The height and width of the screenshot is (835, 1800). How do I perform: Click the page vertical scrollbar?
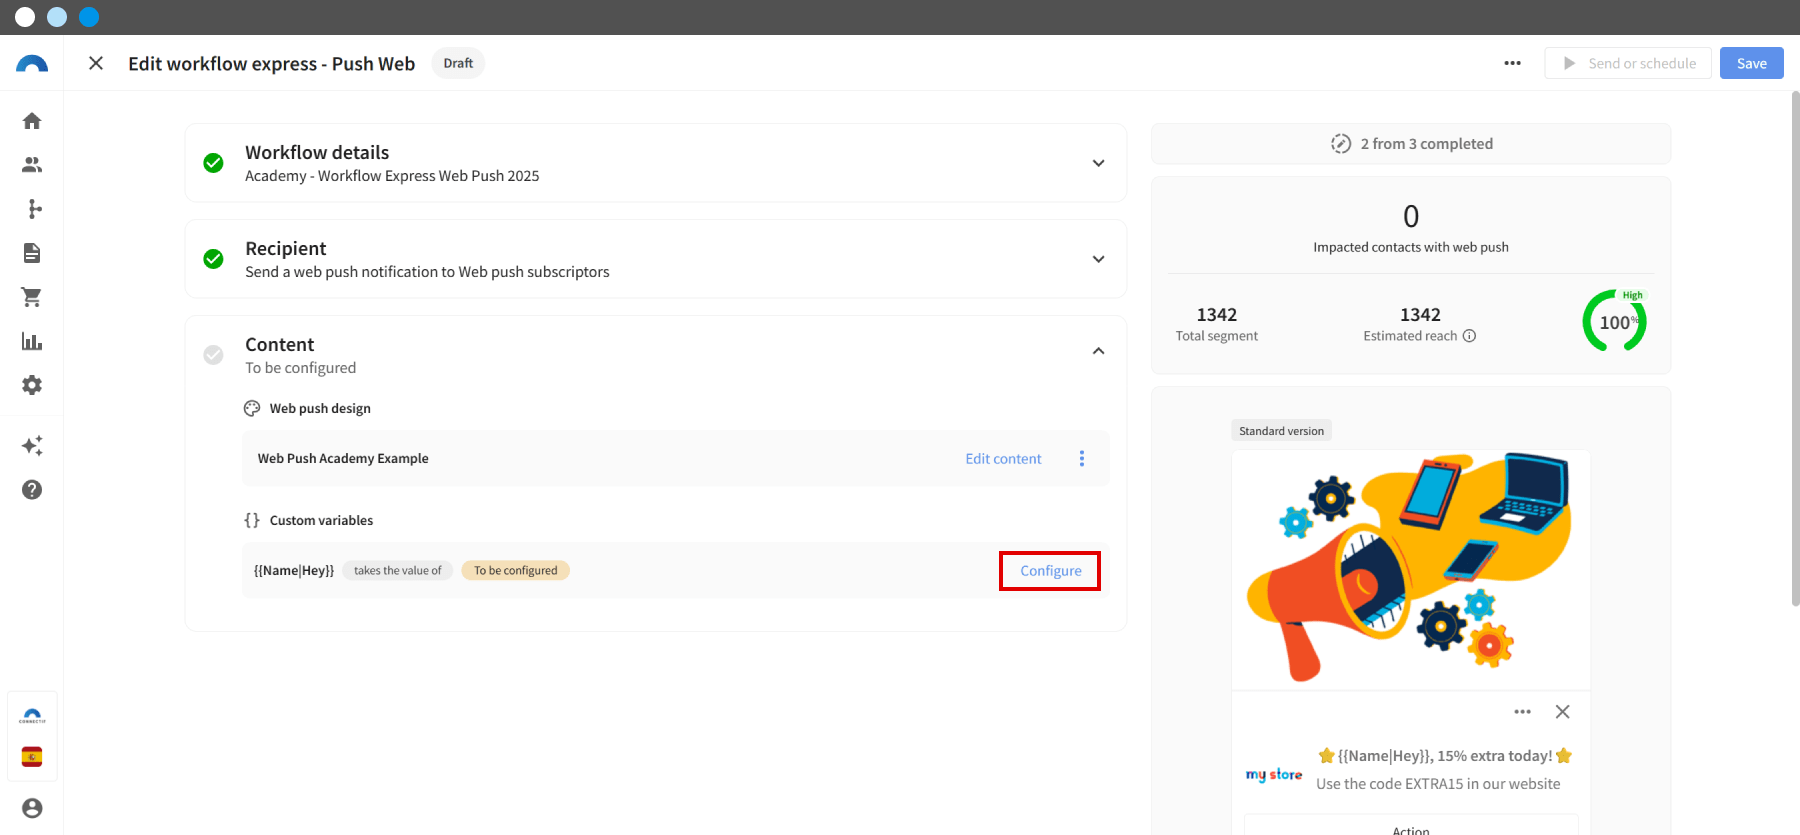pyautogui.click(x=1795, y=348)
